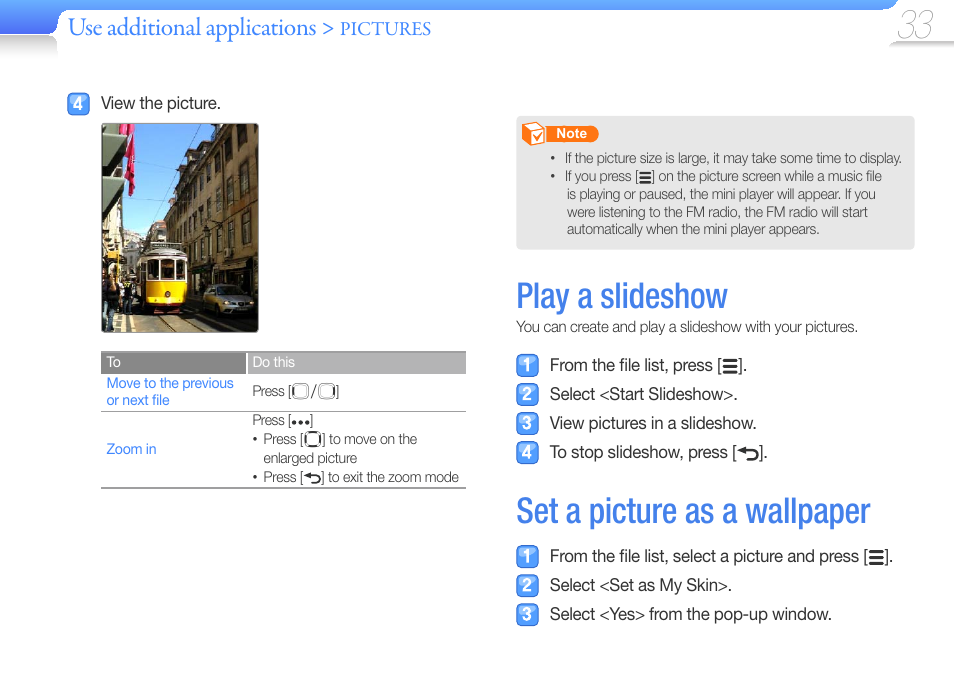The width and height of the screenshot is (954, 674).
Task: Click the 'To' table column header
Action: click(x=173, y=362)
